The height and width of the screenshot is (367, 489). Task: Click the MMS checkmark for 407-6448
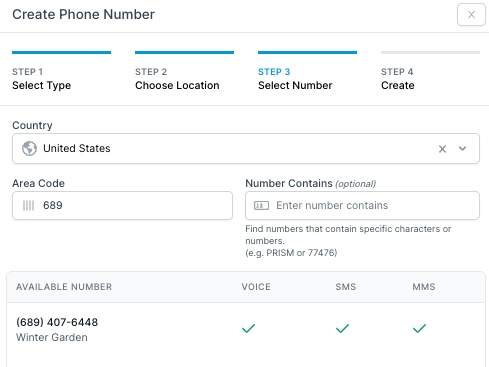coord(419,329)
